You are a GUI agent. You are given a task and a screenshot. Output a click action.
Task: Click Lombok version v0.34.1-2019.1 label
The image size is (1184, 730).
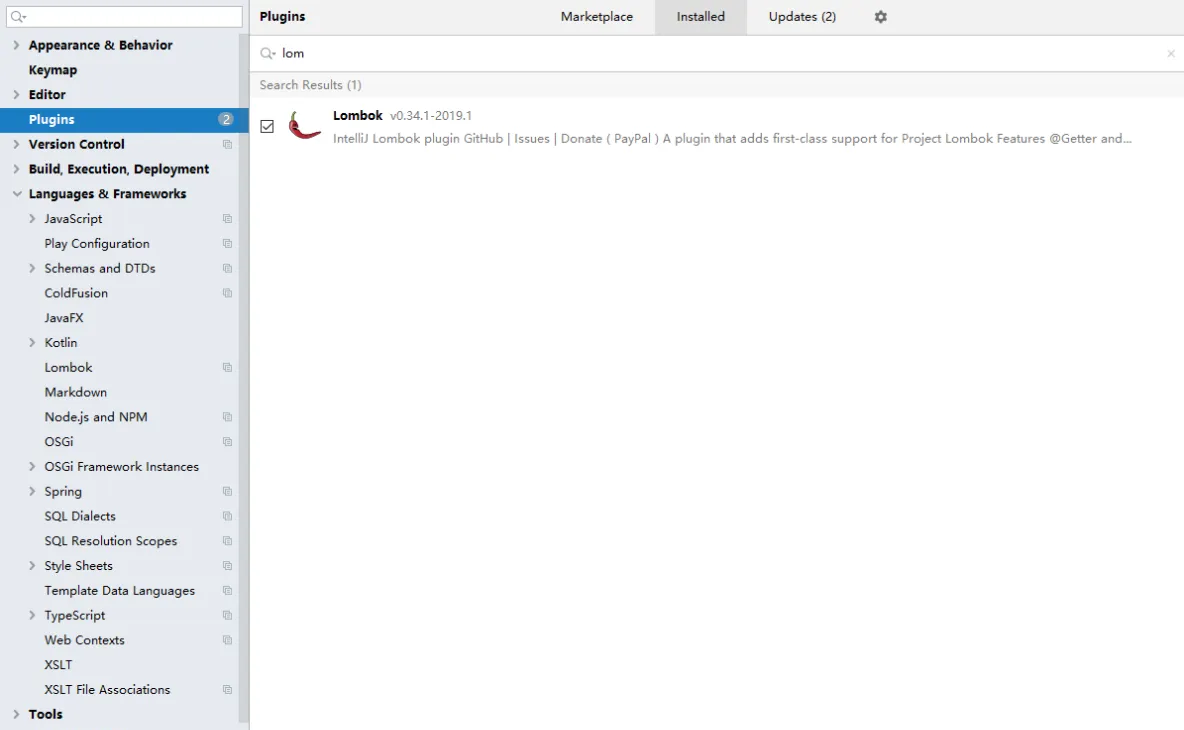coord(430,116)
